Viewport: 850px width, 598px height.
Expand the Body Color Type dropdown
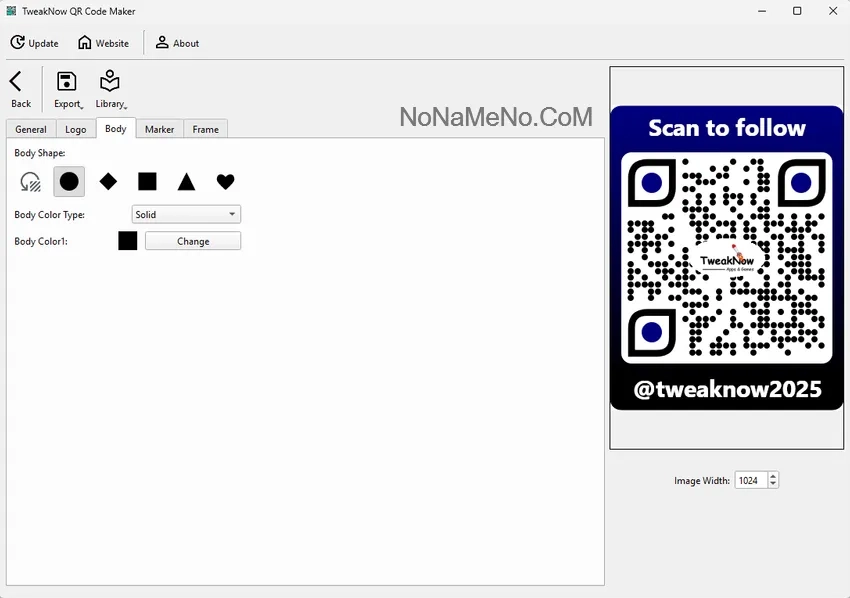coord(187,214)
